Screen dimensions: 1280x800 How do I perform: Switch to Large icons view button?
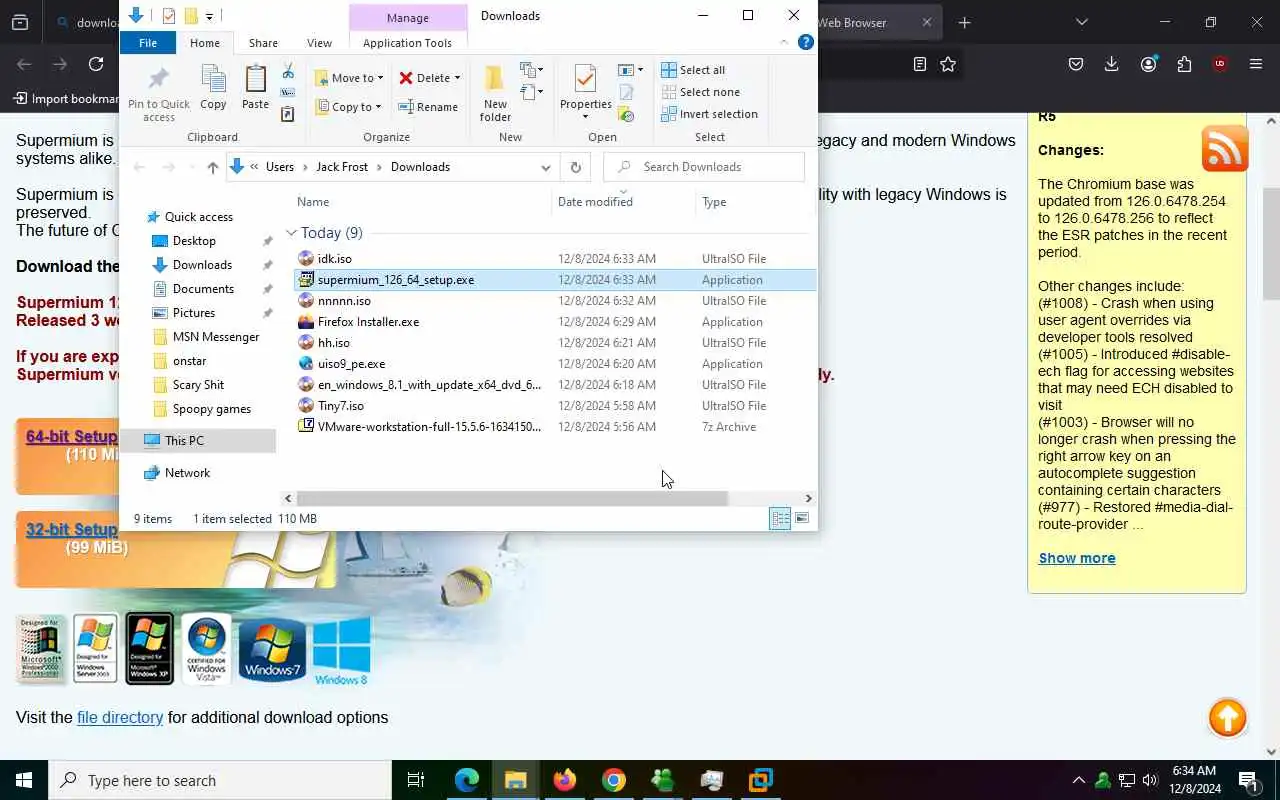802,518
